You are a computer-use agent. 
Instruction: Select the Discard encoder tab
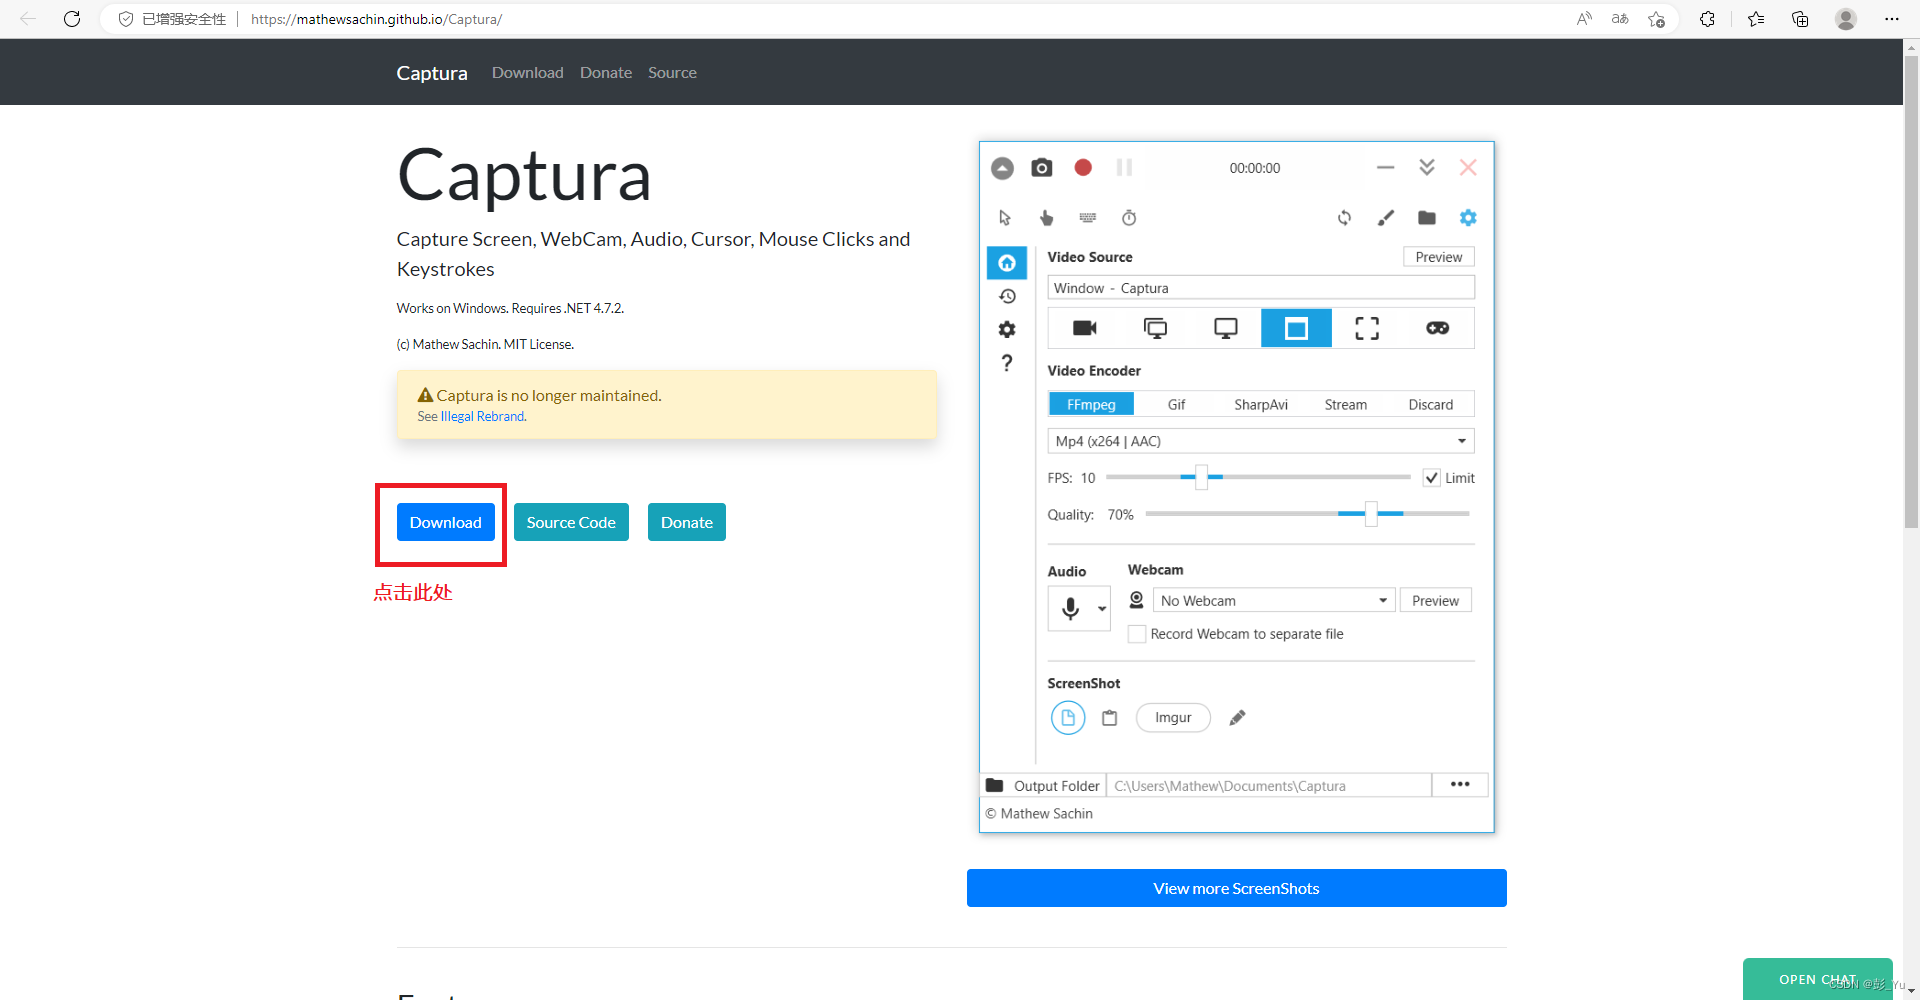(1431, 404)
